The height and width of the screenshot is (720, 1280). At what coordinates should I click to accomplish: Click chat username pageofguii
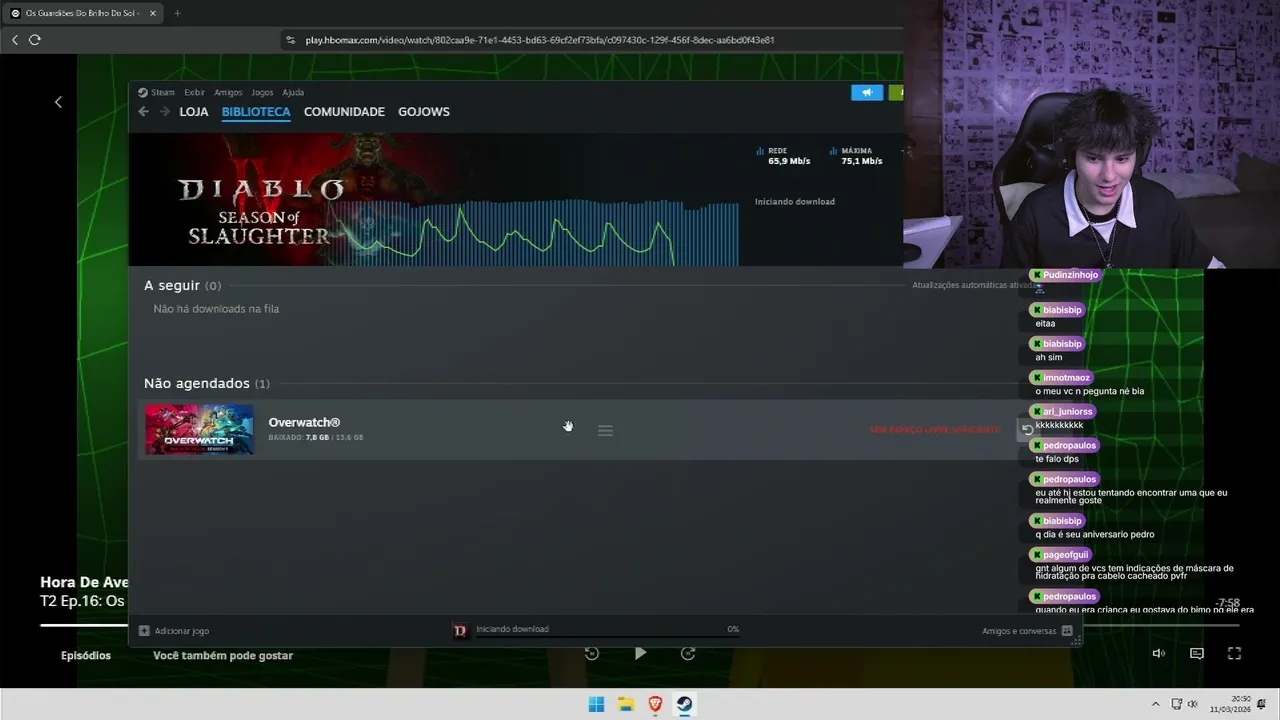click(1065, 554)
